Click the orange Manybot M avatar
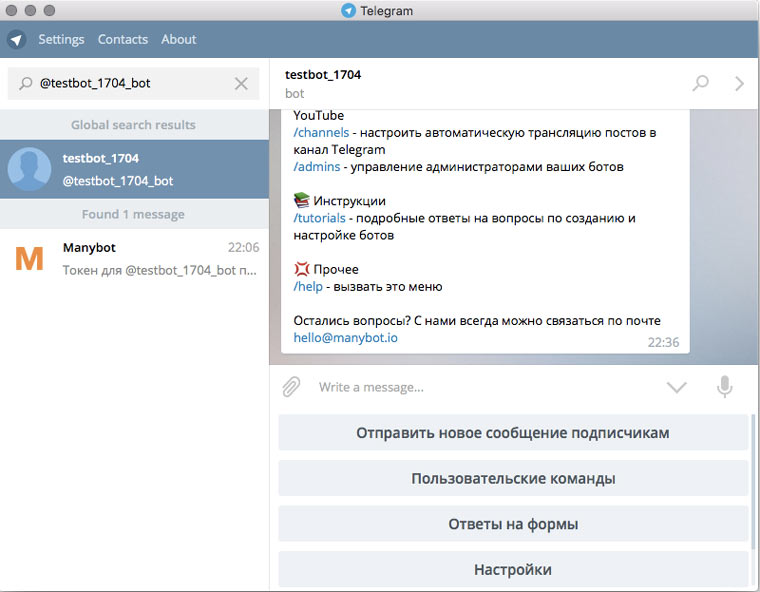Image resolution: width=760 pixels, height=592 pixels. [x=29, y=258]
